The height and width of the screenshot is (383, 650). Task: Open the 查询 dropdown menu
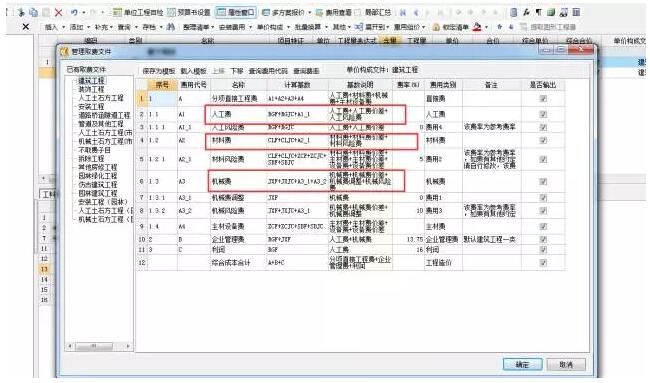coord(127,27)
